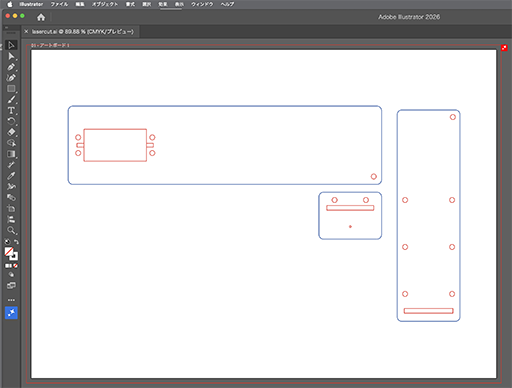Click the artboard name label above the canvas
512x388 pixels.
click(x=50, y=45)
